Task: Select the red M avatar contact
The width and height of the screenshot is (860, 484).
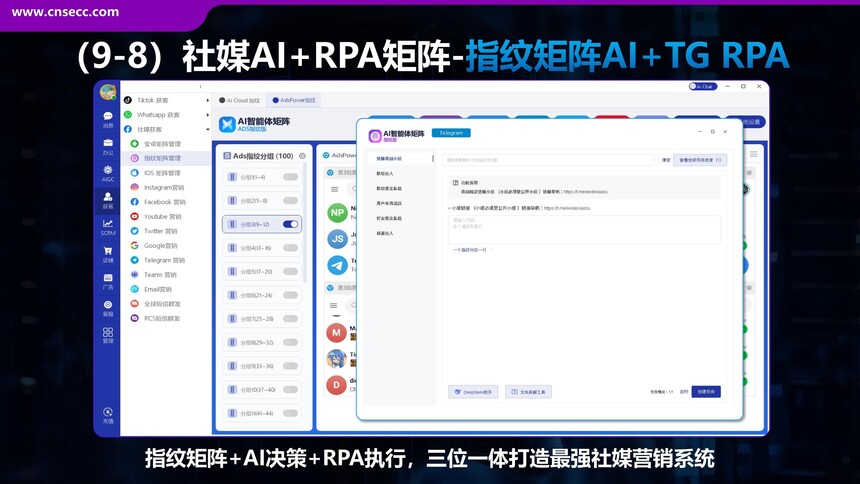Action: [x=336, y=332]
